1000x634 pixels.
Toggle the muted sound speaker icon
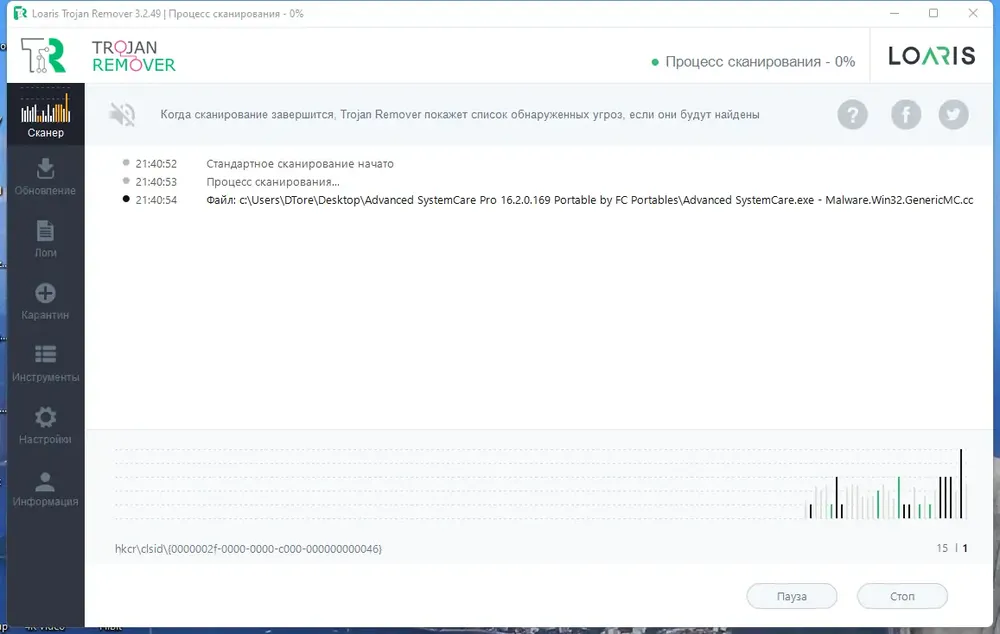click(x=122, y=115)
